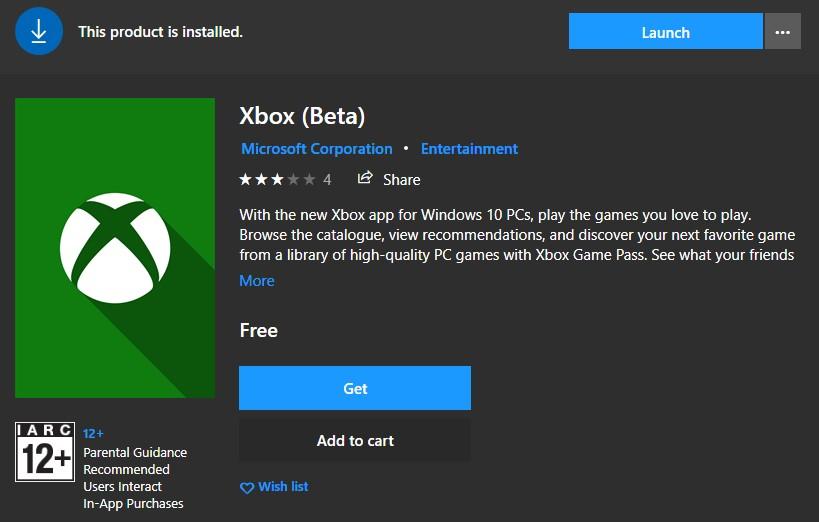Click the IARC 12+ rating badge
This screenshot has height=522, width=819.
(x=45, y=452)
